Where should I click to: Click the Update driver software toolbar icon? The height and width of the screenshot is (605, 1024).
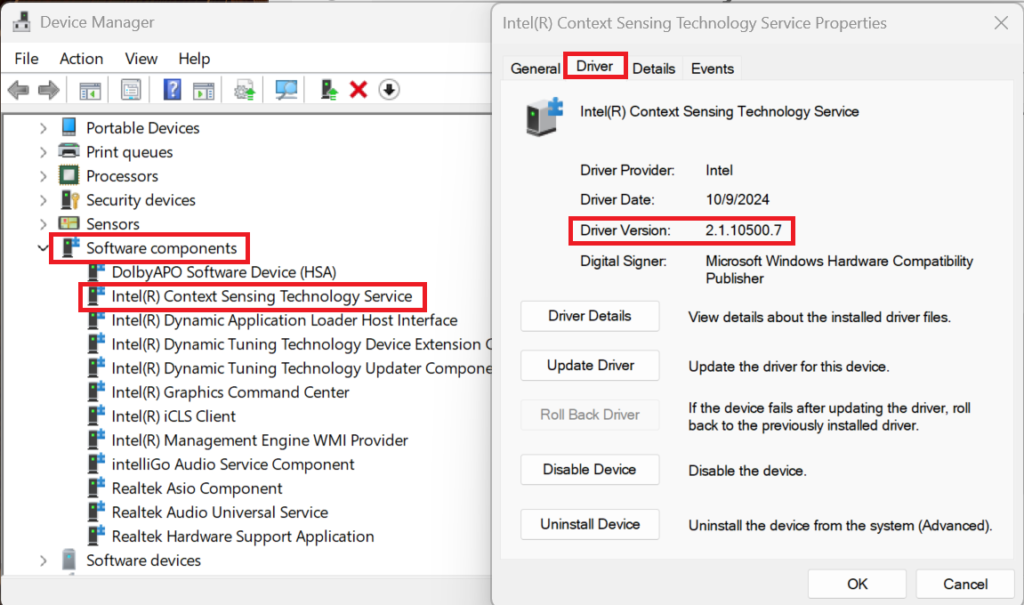pos(244,90)
